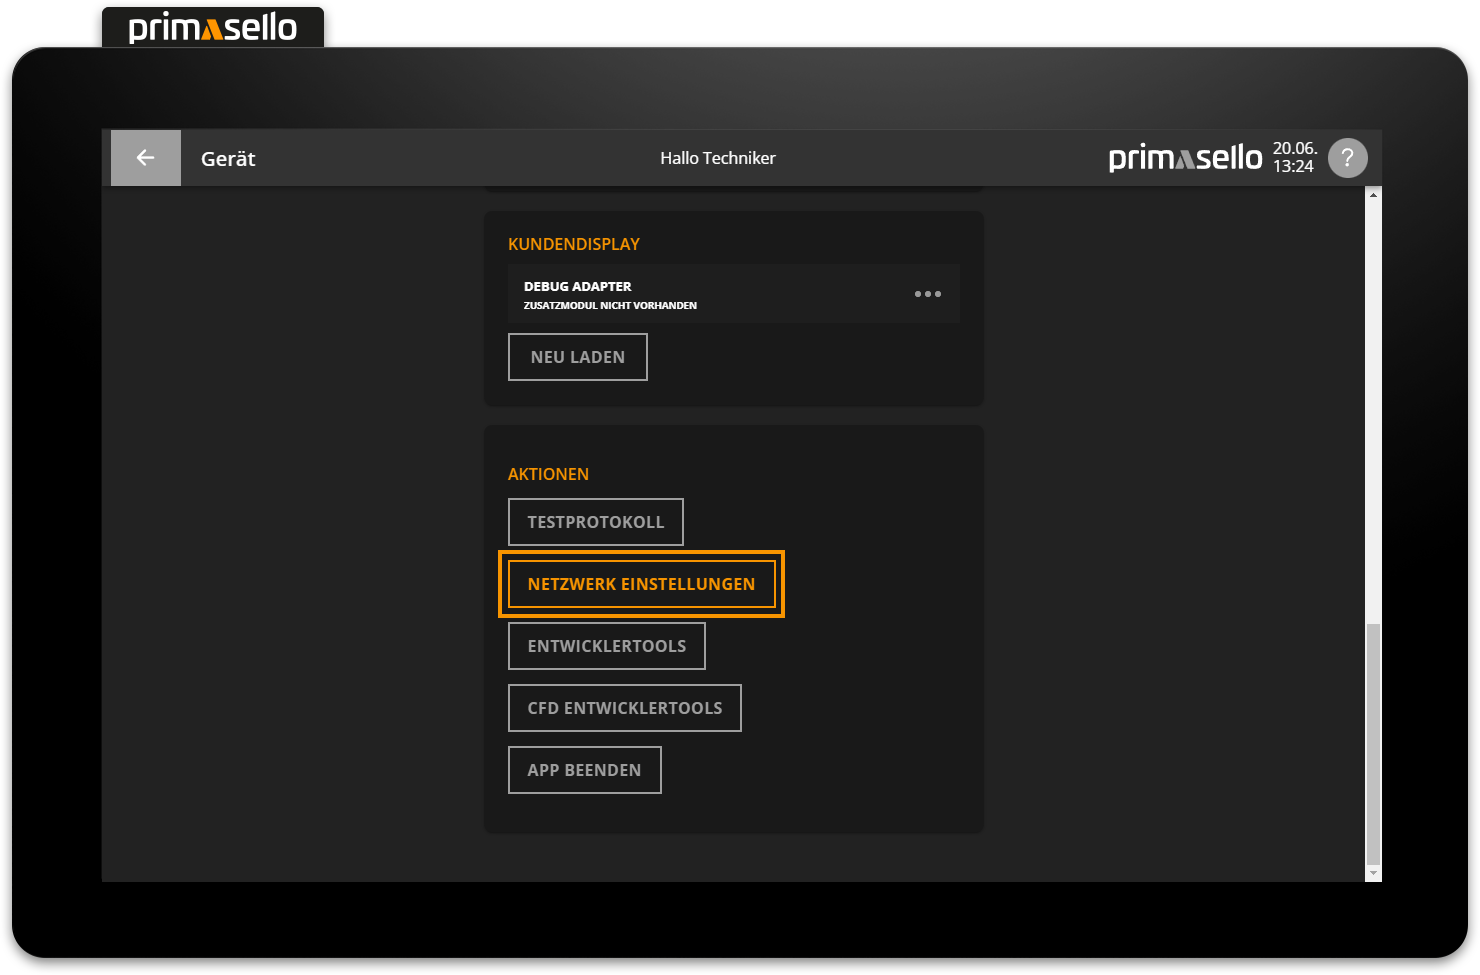Click App Beenden to quit the app
Screen dimensions: 1480x975
coord(584,769)
